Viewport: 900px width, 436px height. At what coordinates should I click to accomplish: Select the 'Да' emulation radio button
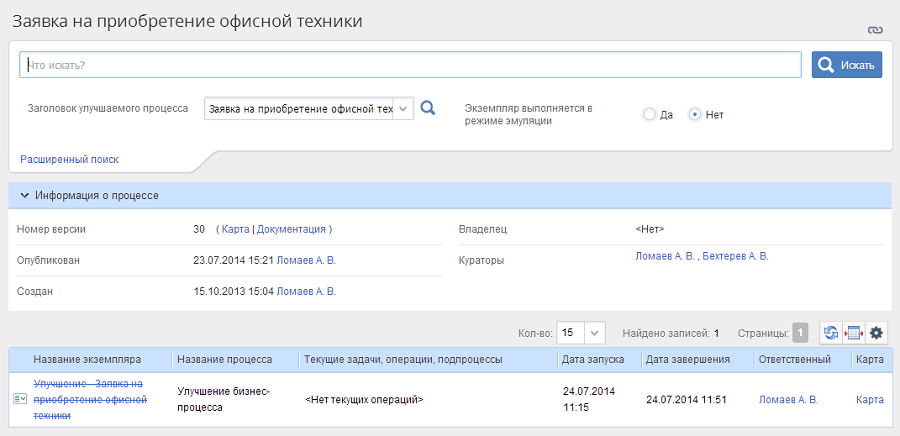click(649, 114)
